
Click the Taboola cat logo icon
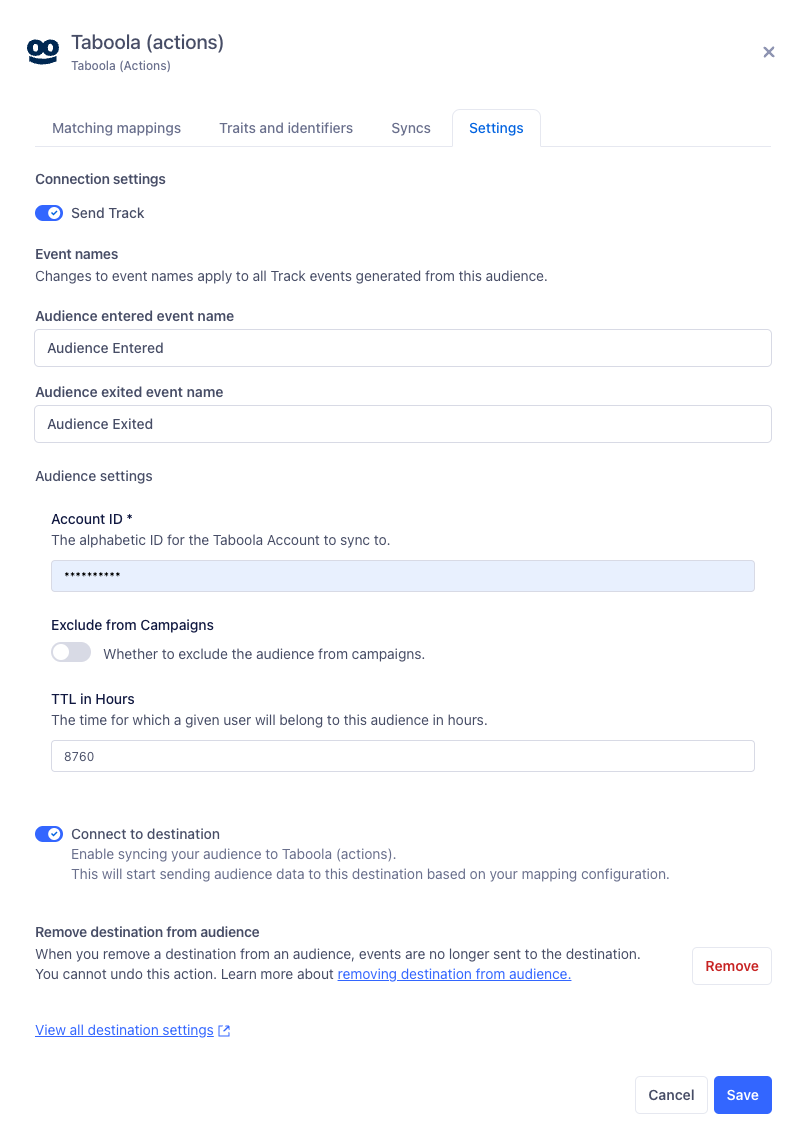coord(42,50)
